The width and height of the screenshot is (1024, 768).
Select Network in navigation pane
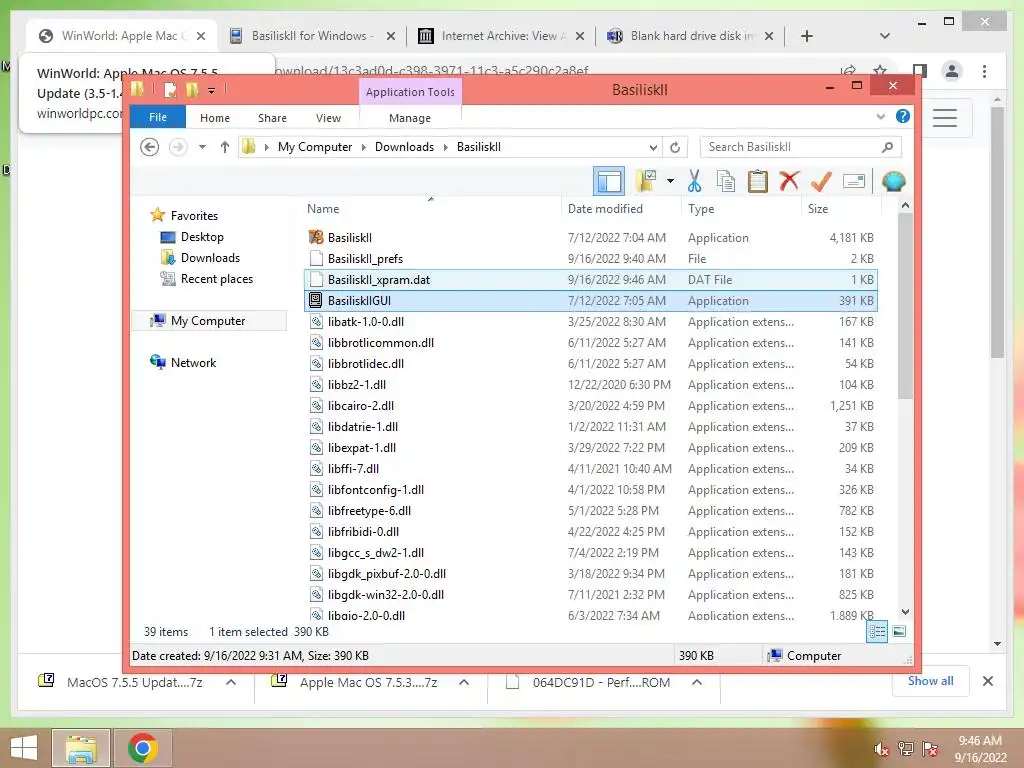pos(193,362)
